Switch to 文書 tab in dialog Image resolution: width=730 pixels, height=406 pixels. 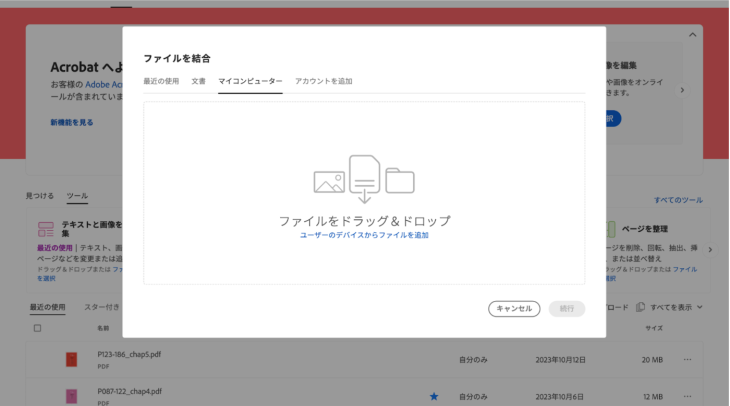199,81
